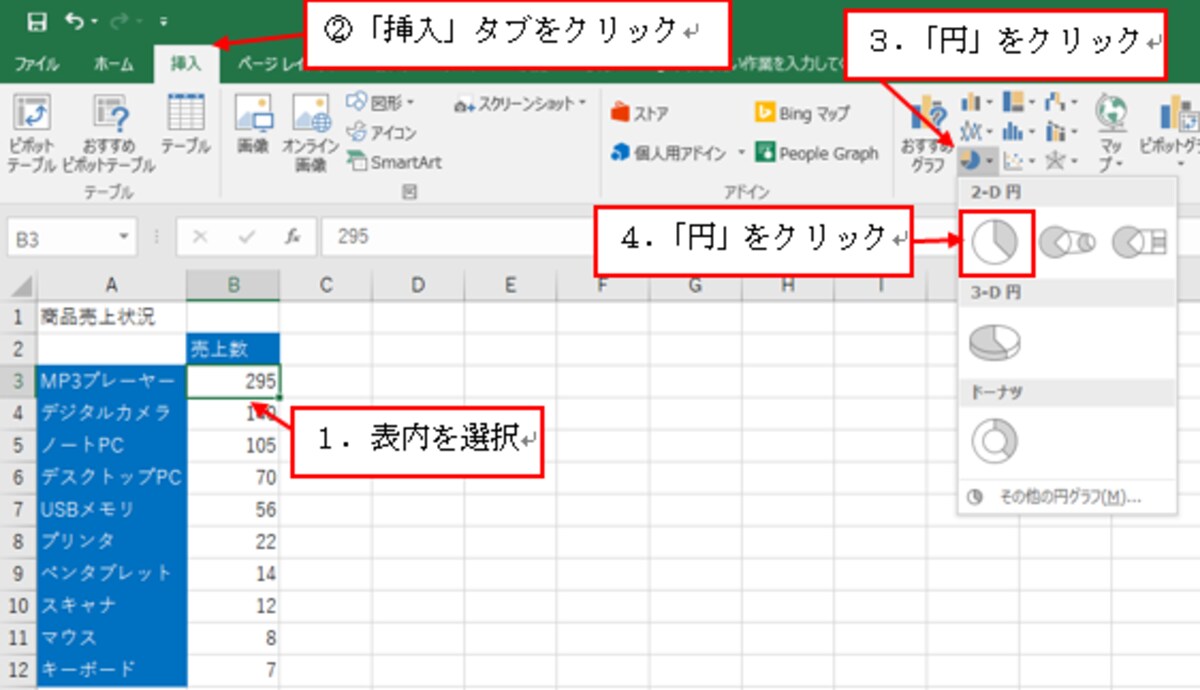Open Customize Quick Access Toolbar dropdown
This screenshot has width=1200, height=690.
[x=162, y=21]
